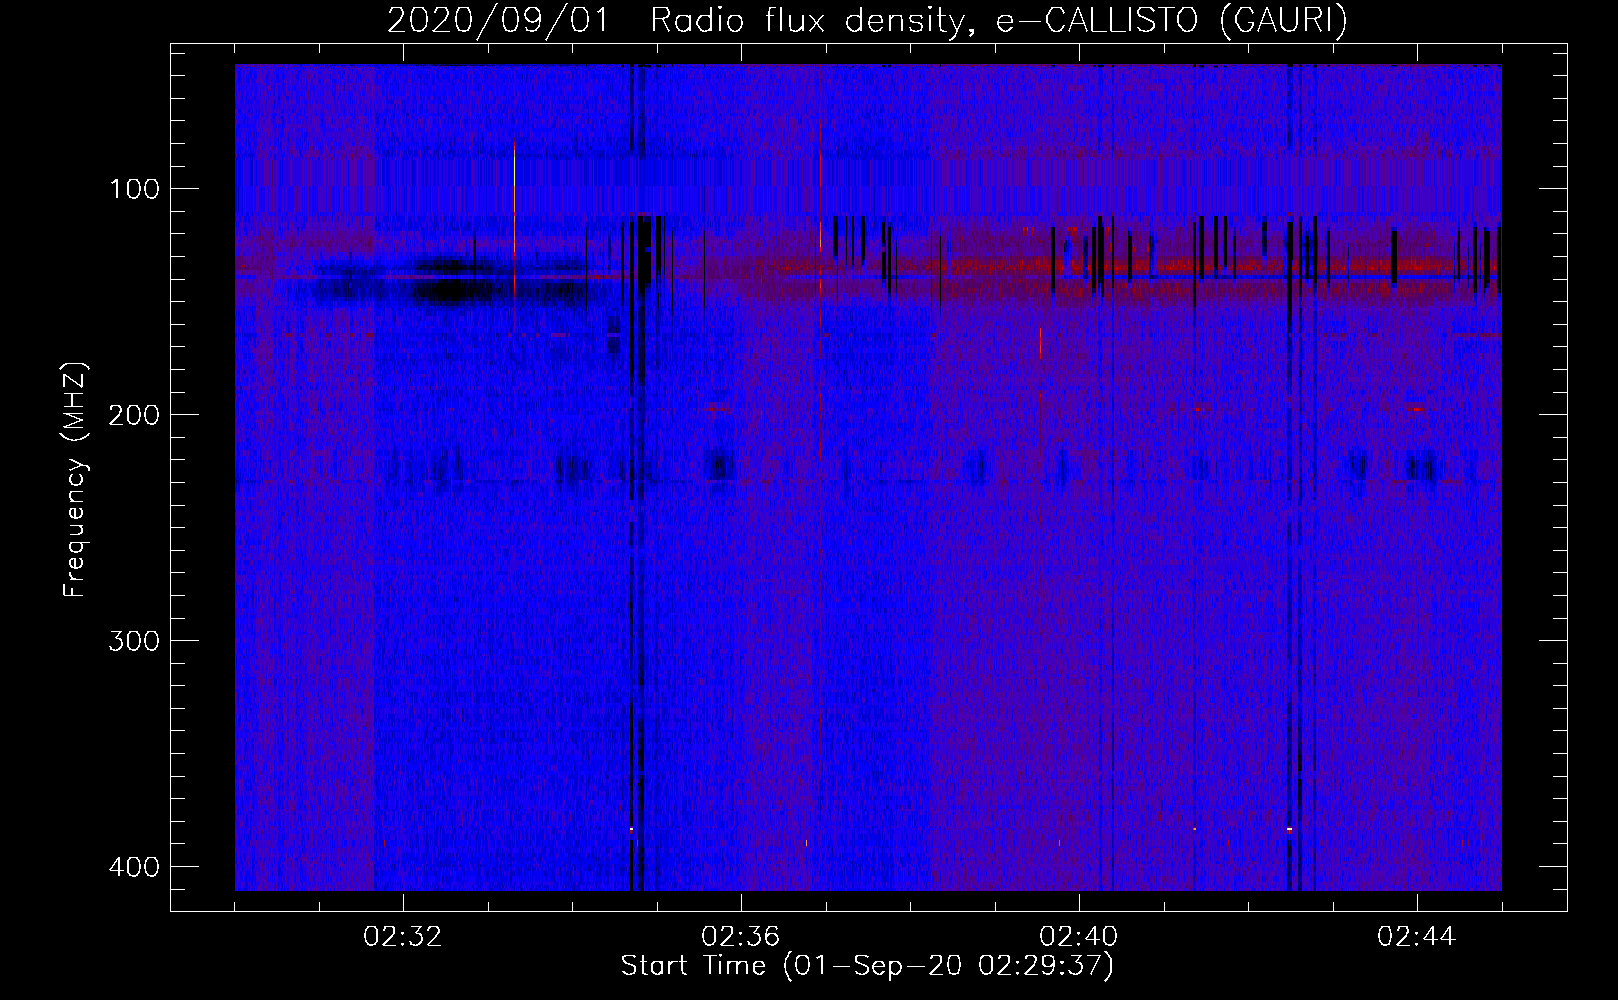
Task: Click the 02:44 time tick label
Action: (x=1417, y=937)
